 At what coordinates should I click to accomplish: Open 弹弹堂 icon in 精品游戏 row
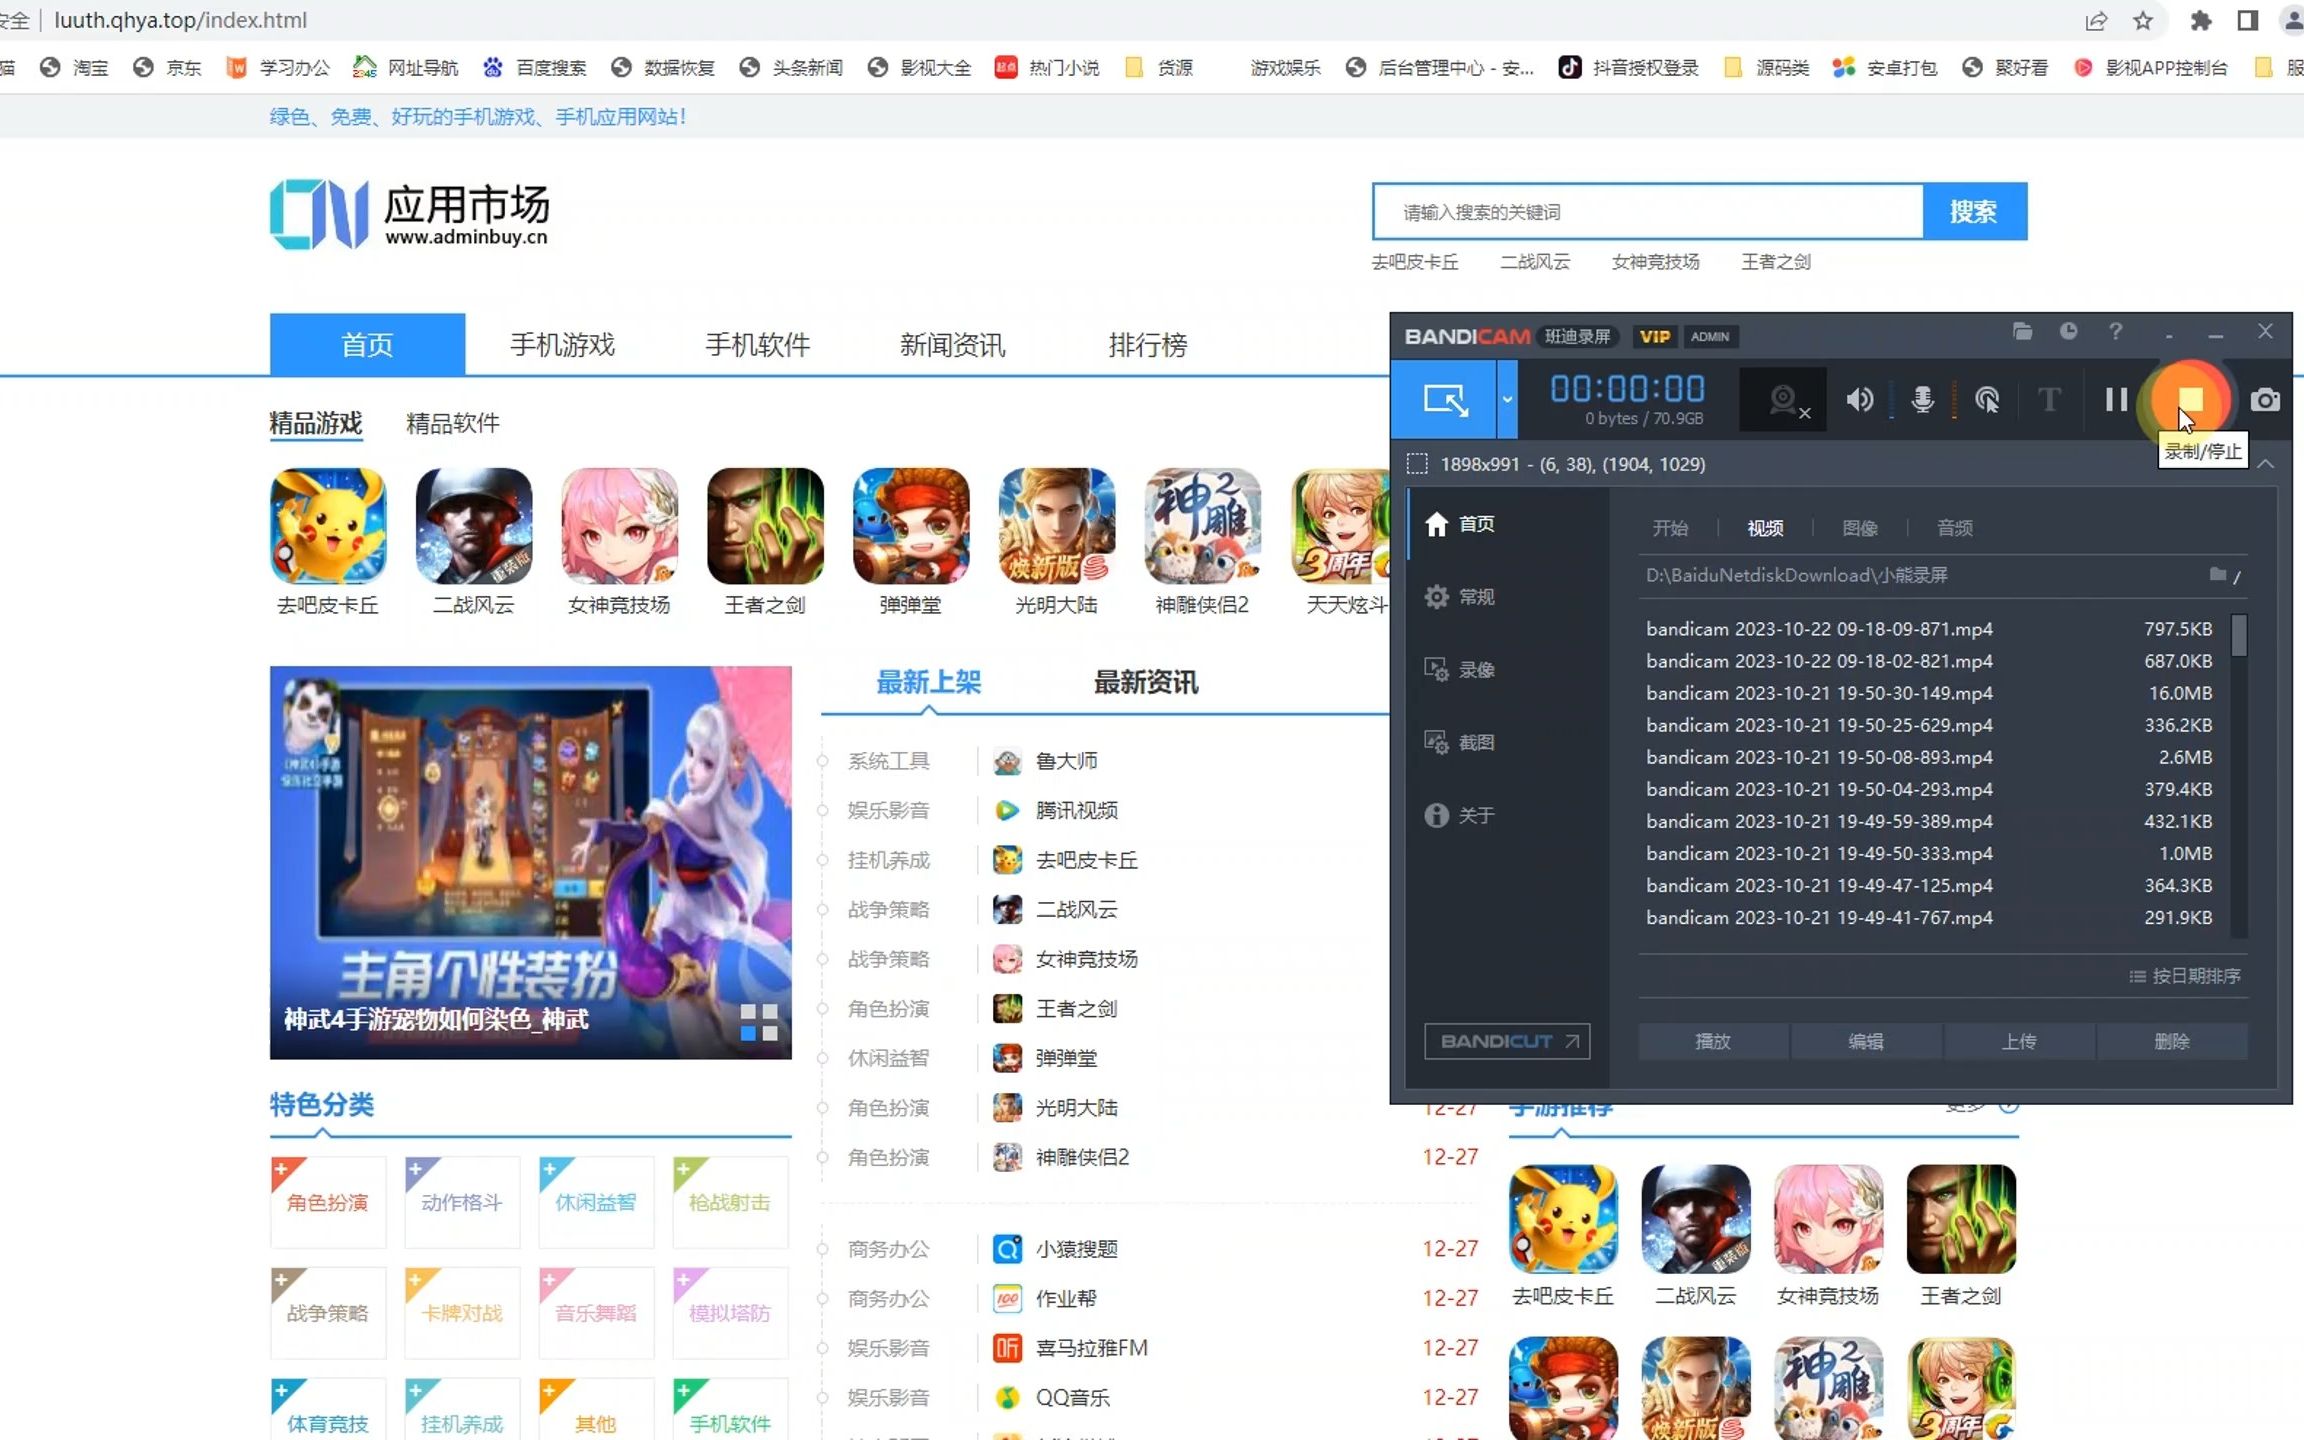point(911,526)
